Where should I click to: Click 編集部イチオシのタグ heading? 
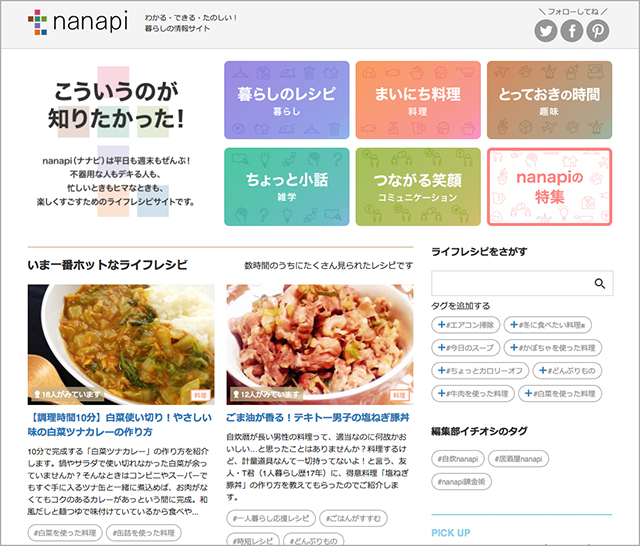480,431
